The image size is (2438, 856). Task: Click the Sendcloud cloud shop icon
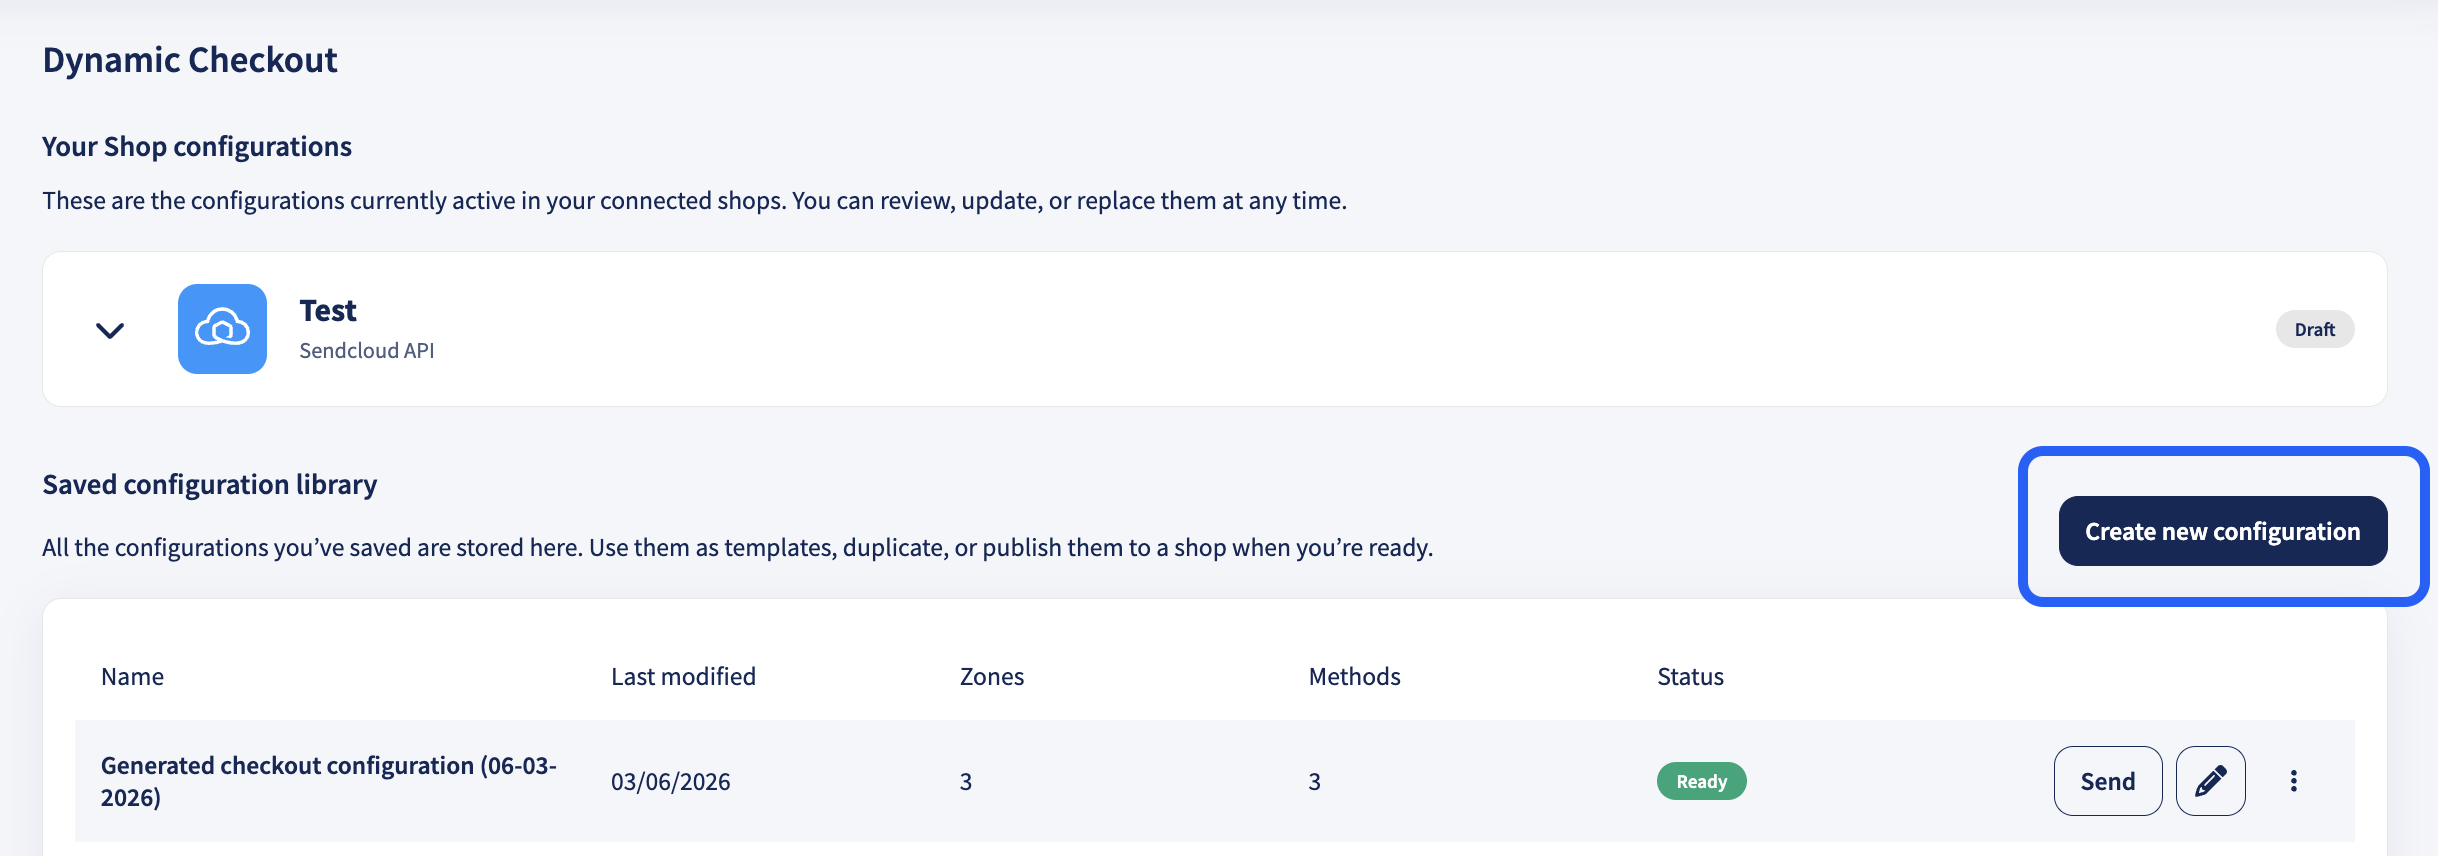click(x=222, y=329)
